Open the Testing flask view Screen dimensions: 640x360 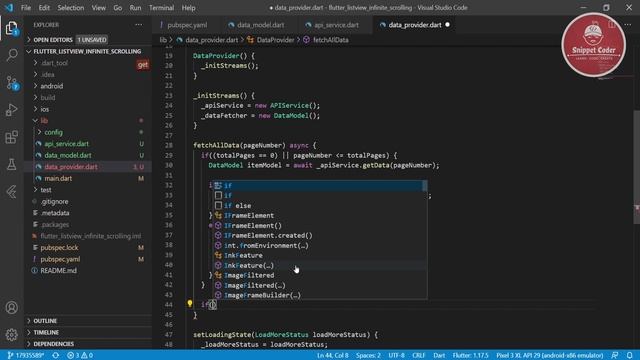coord(11,164)
